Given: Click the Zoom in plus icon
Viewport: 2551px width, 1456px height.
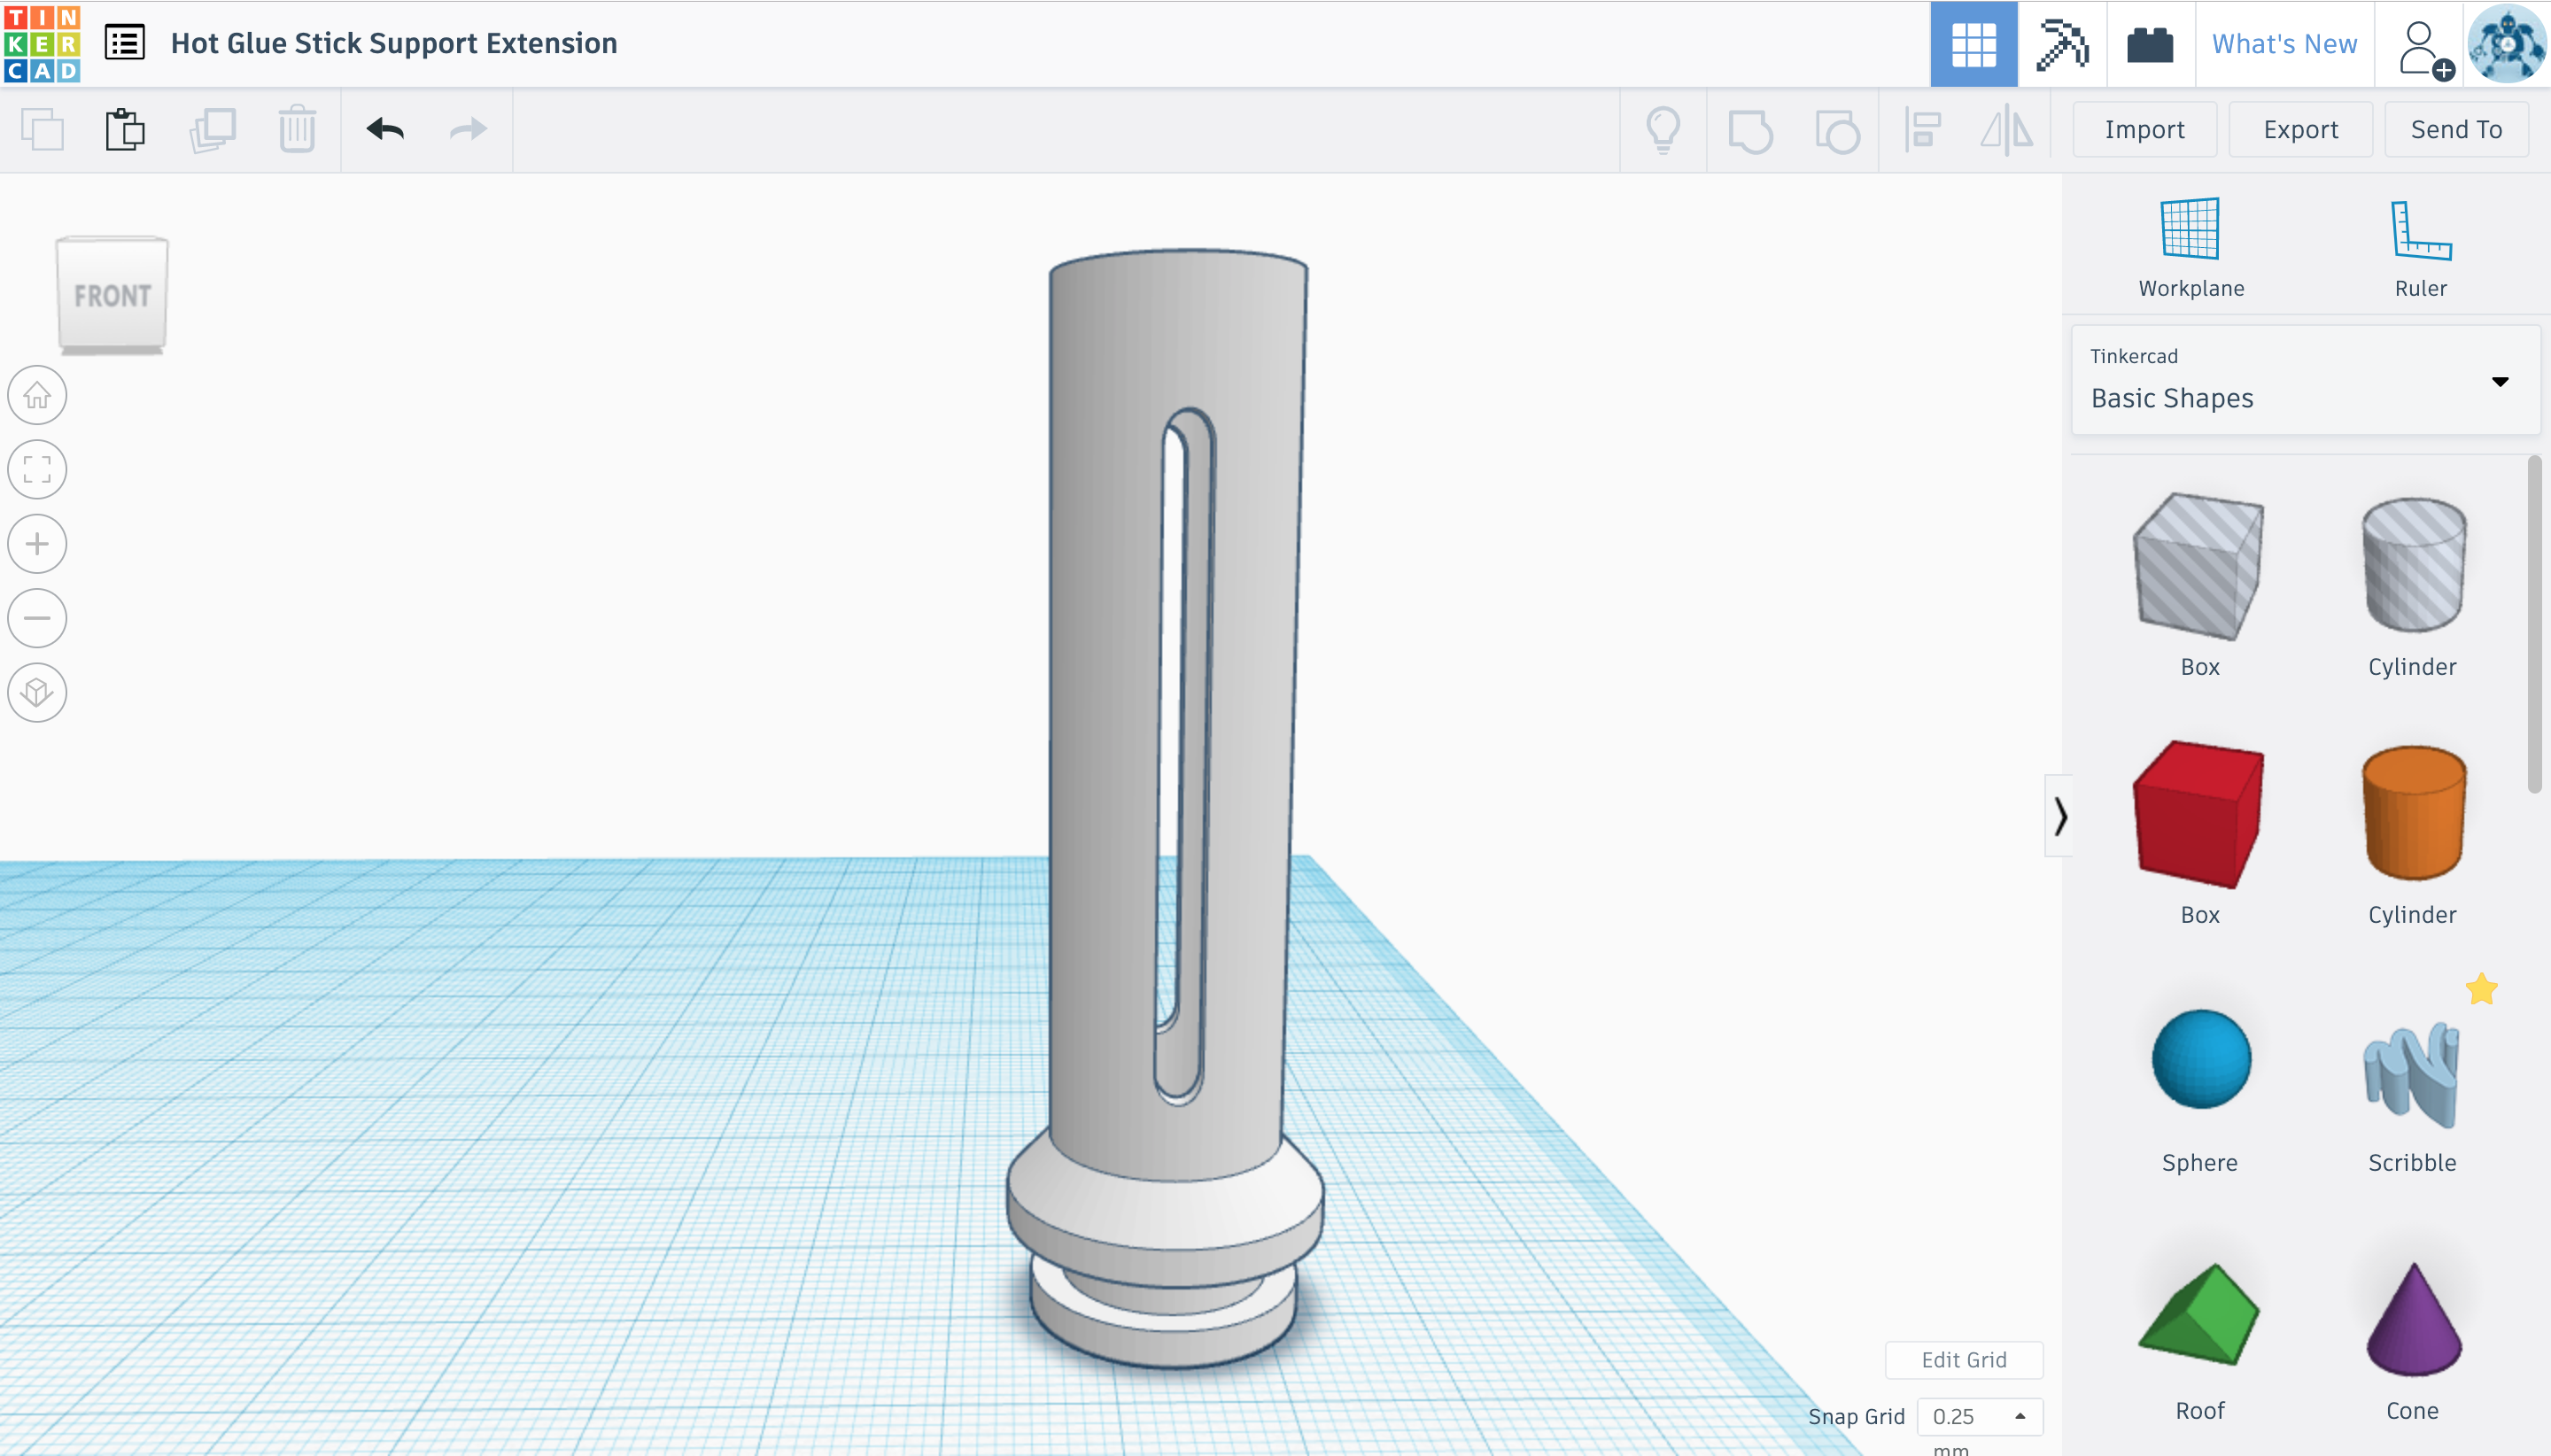Looking at the screenshot, I should [37, 544].
